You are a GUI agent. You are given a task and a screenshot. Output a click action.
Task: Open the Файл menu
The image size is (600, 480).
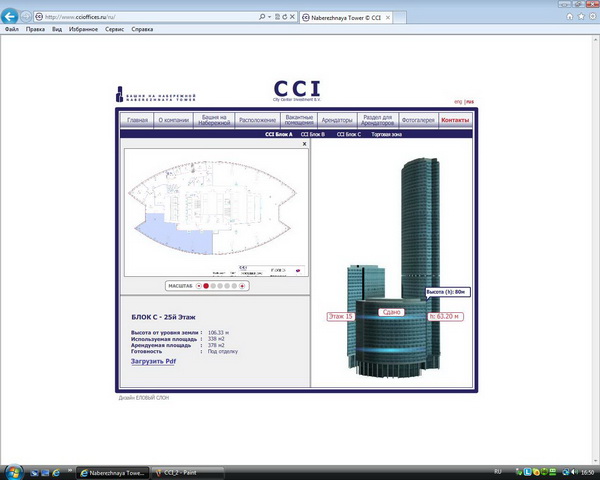[x=12, y=29]
